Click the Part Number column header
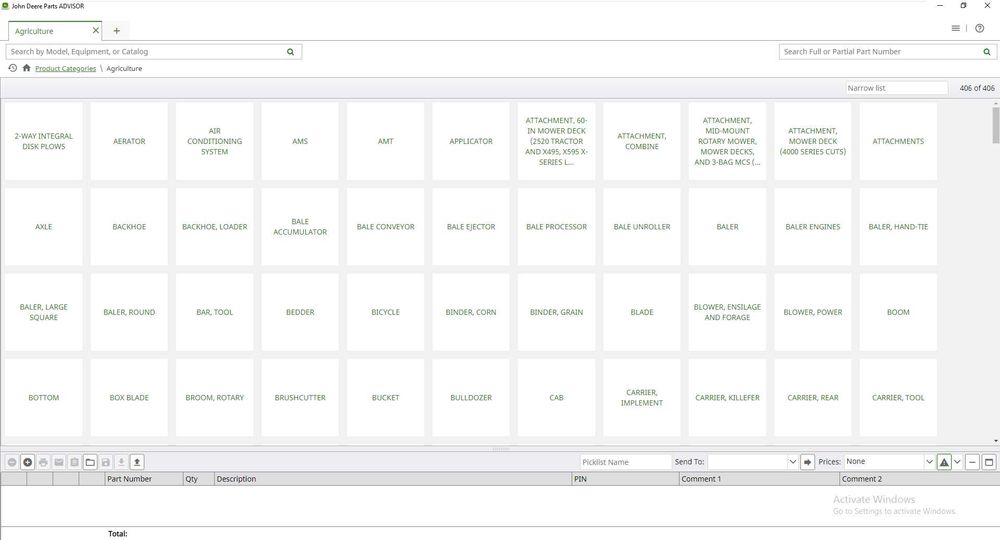Screen dimensions: 1000x540 (143, 479)
